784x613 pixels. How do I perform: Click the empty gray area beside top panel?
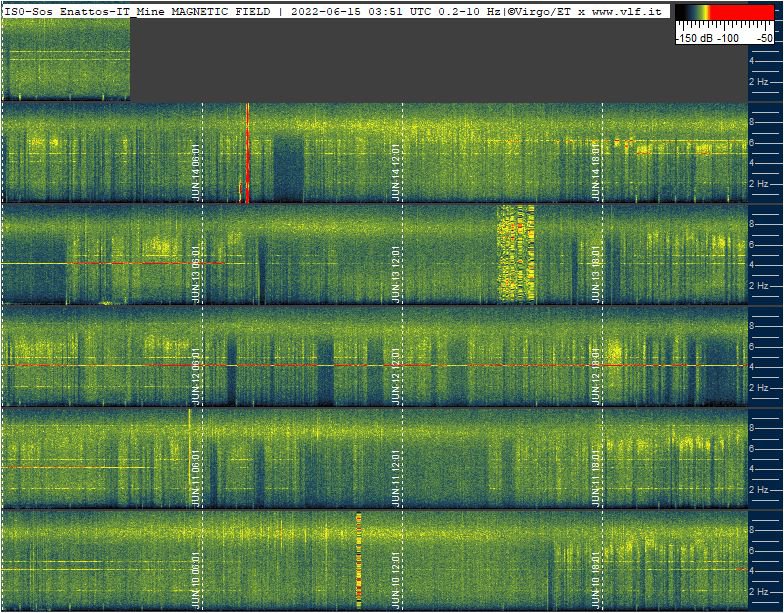438,59
